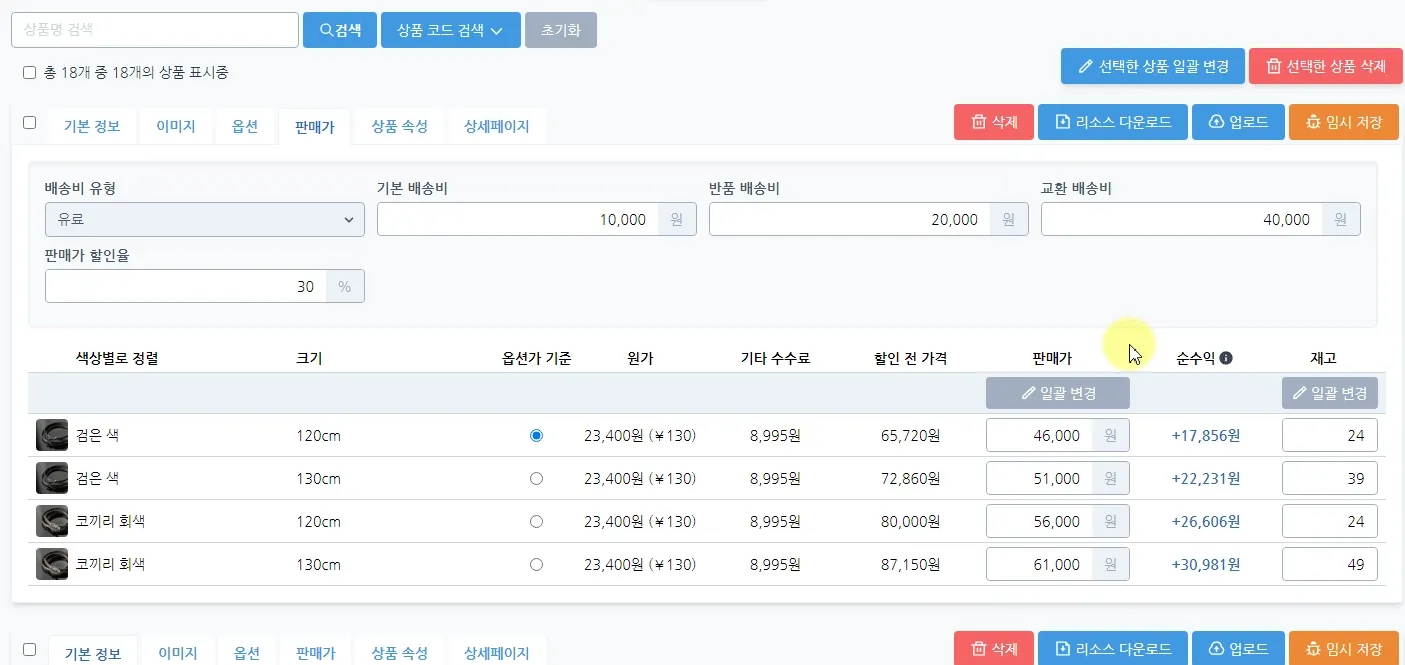Open thumbnail of 검은 색 120cm row
The image size is (1405, 665).
click(x=52, y=436)
